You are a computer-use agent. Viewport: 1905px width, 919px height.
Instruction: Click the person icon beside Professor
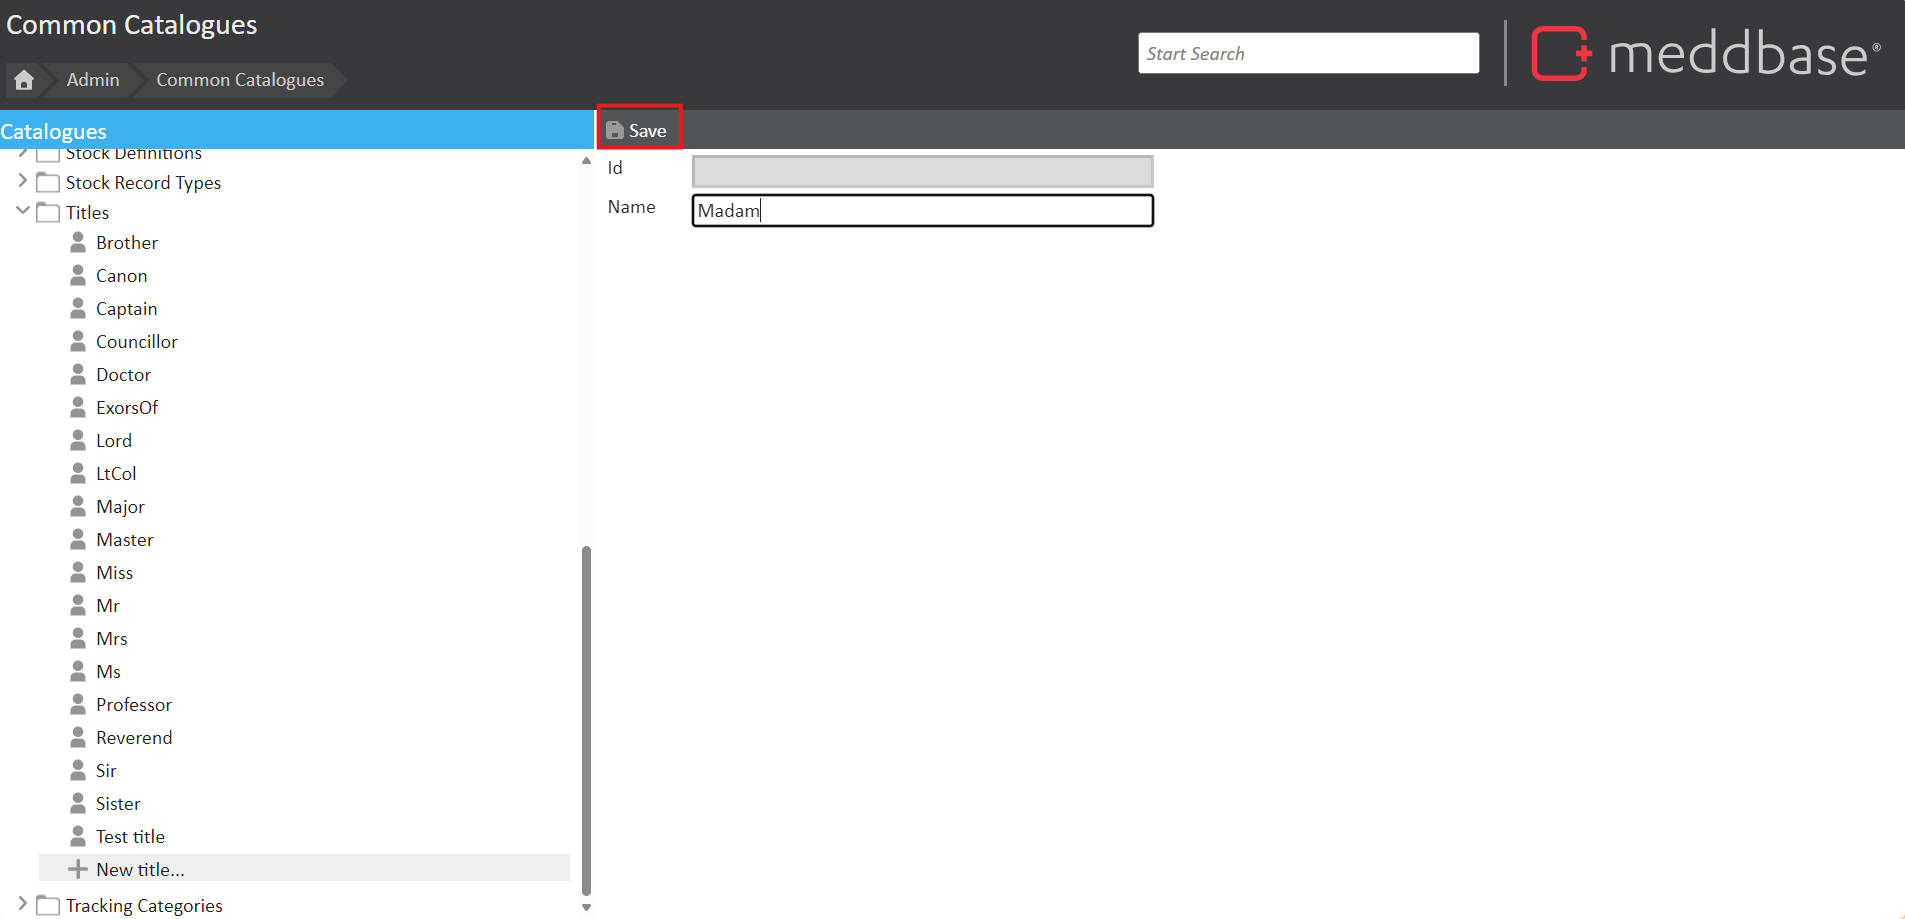[78, 705]
